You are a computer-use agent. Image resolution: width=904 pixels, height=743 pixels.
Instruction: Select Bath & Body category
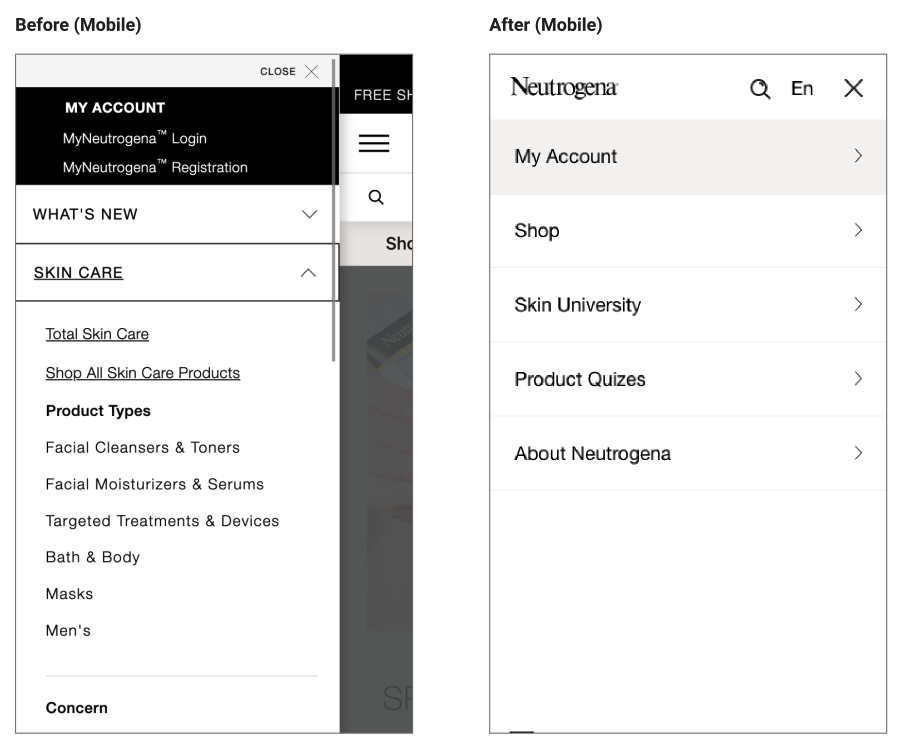tap(93, 557)
